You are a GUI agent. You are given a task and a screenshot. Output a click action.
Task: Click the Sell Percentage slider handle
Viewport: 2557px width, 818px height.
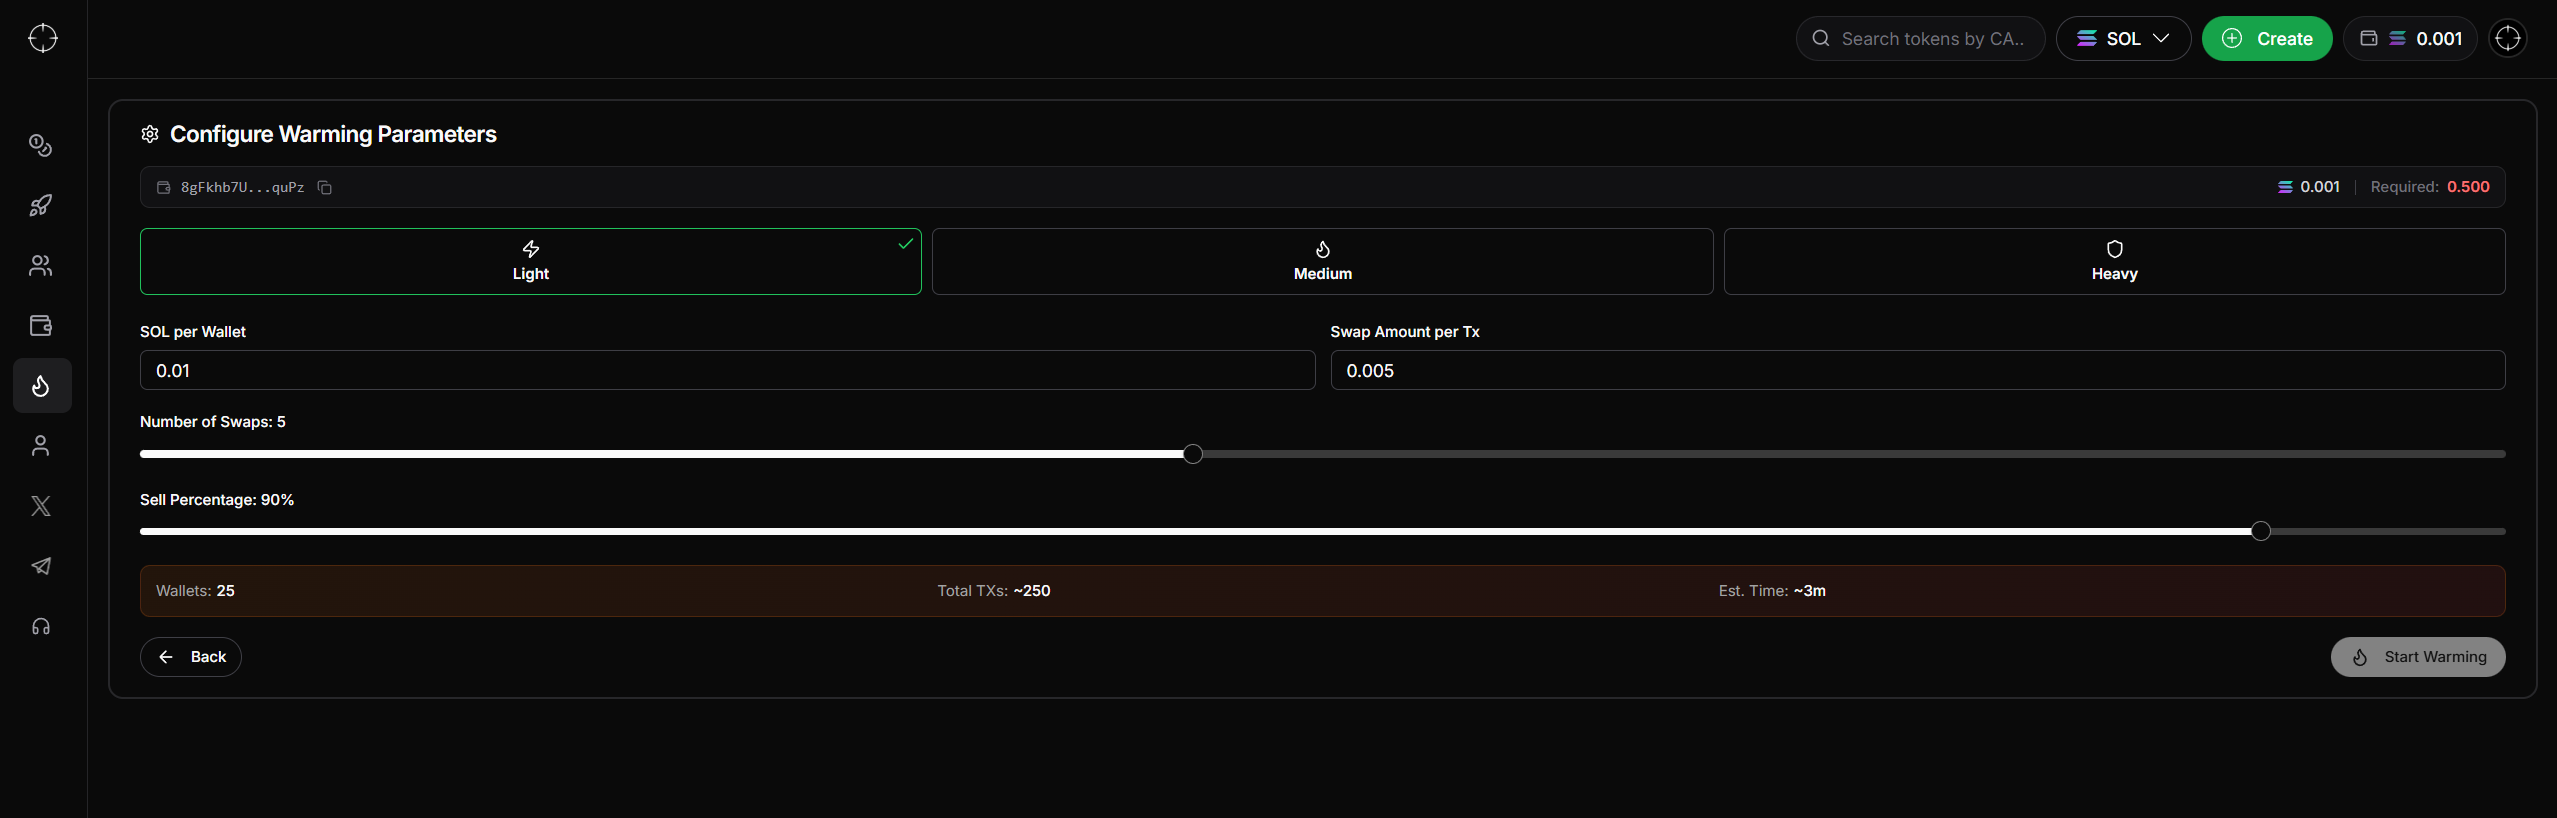(x=2261, y=532)
